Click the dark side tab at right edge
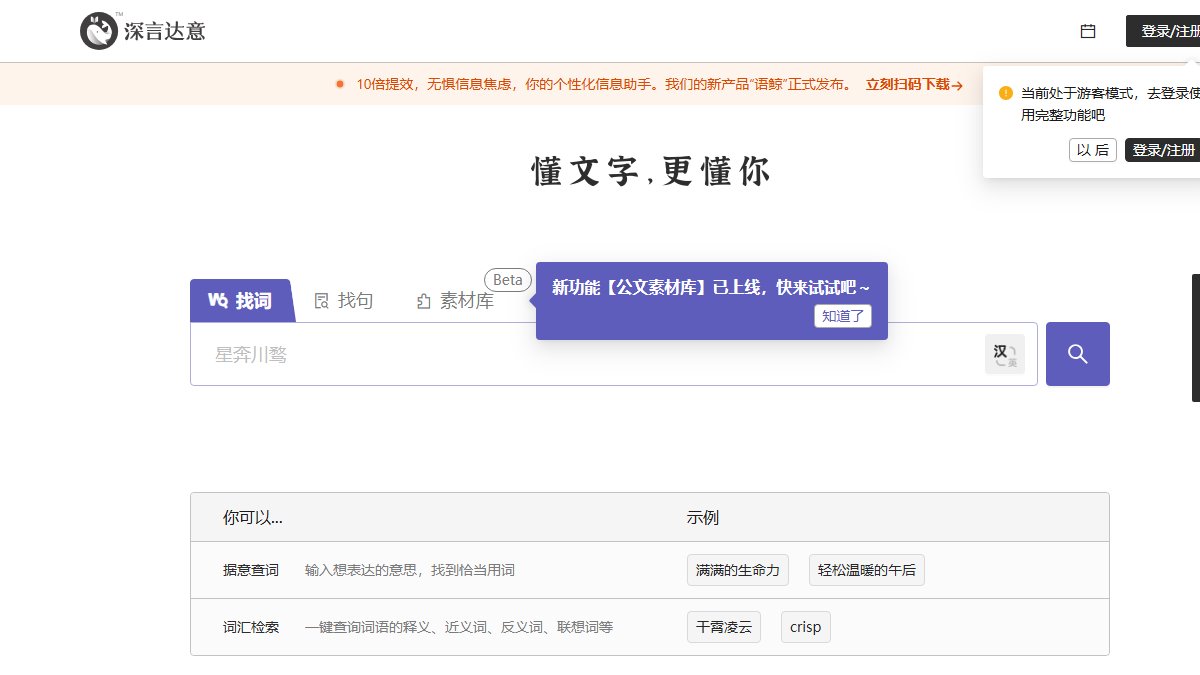This screenshot has width=1200, height=675. [x=1196, y=338]
